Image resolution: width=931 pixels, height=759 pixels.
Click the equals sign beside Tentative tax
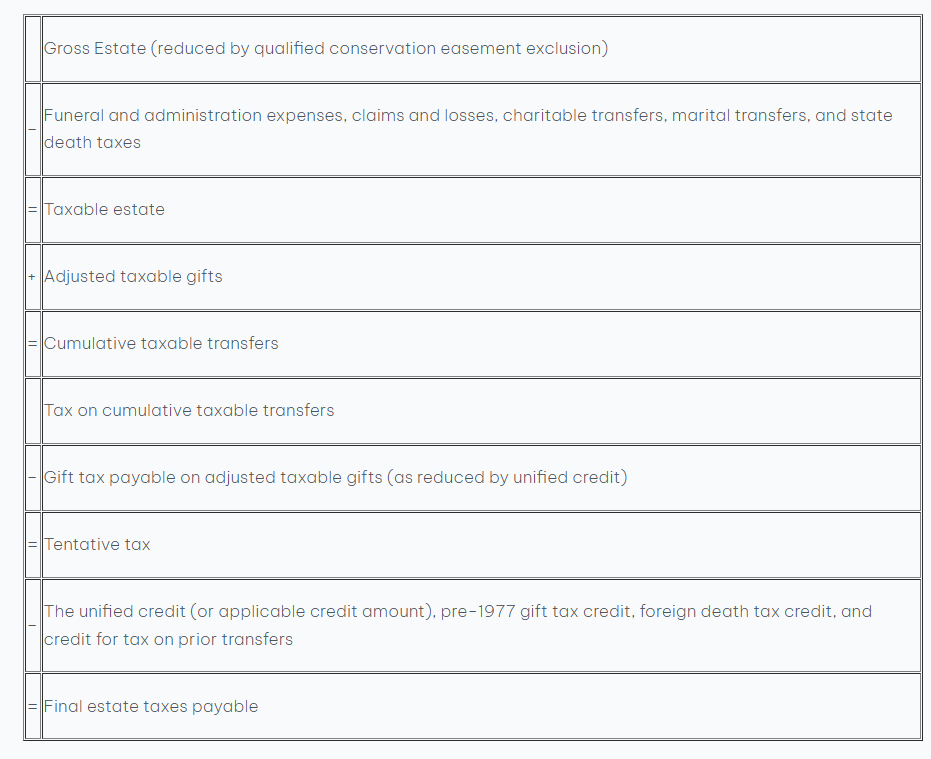pos(32,545)
